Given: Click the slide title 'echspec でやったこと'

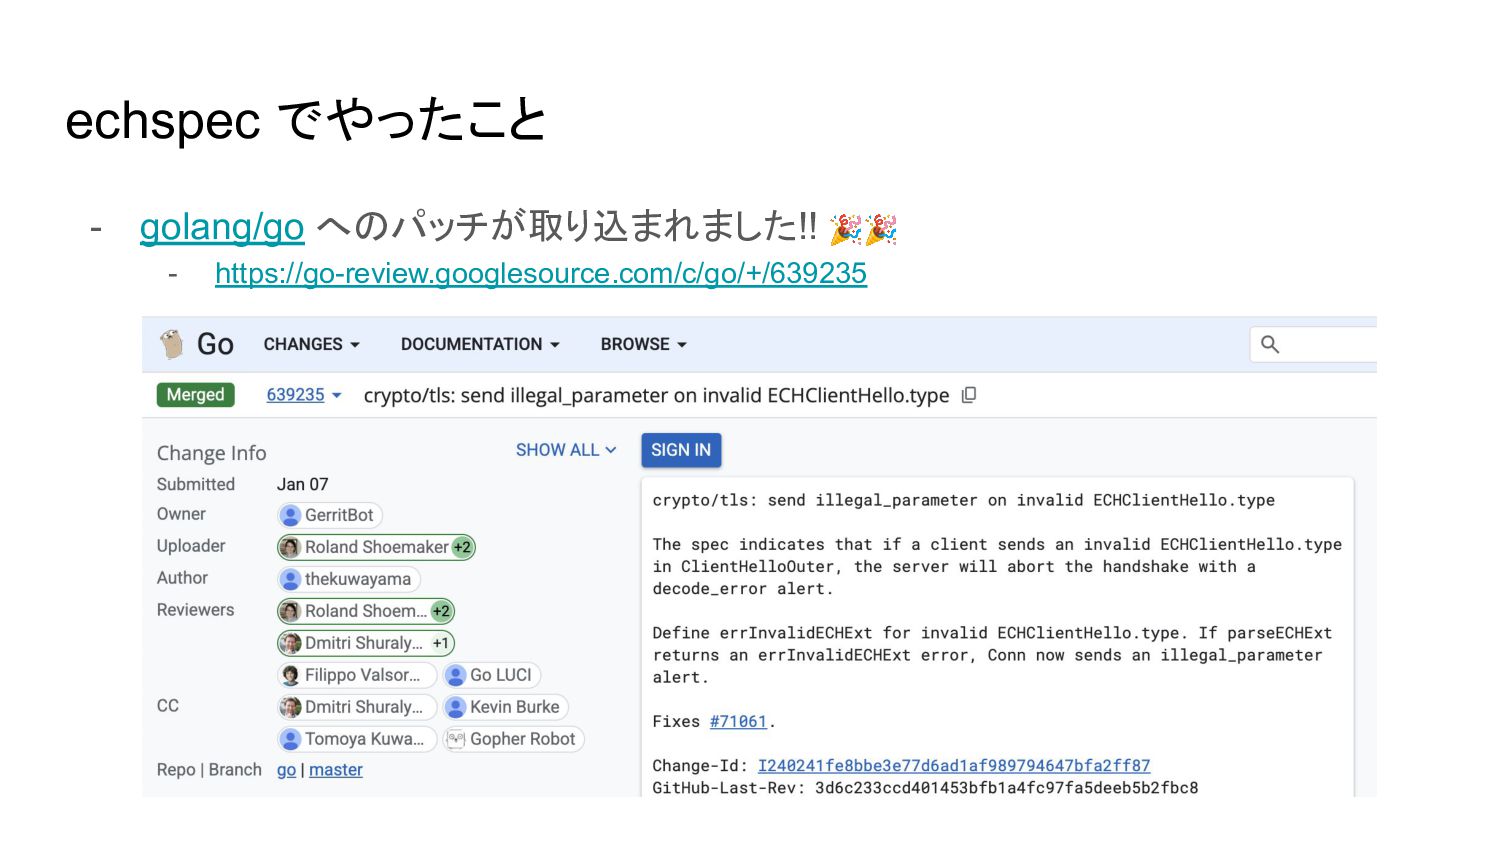Looking at the screenshot, I should (x=305, y=120).
